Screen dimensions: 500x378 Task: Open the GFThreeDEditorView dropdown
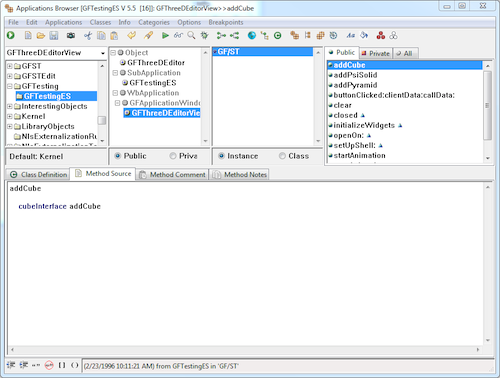click(x=102, y=53)
